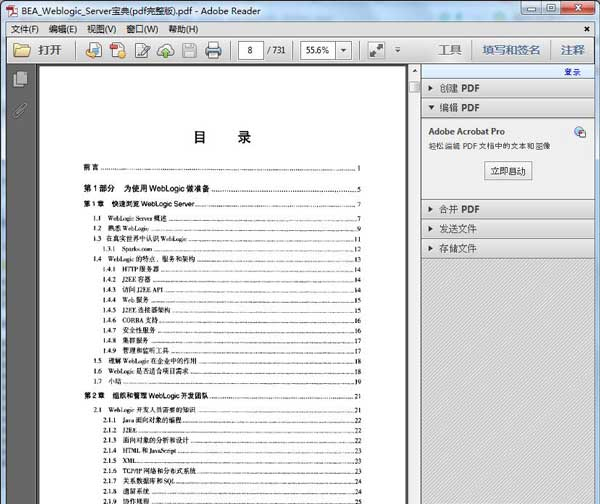Open the 视图(V) menu
This screenshot has height=504, width=600.
click(102, 29)
